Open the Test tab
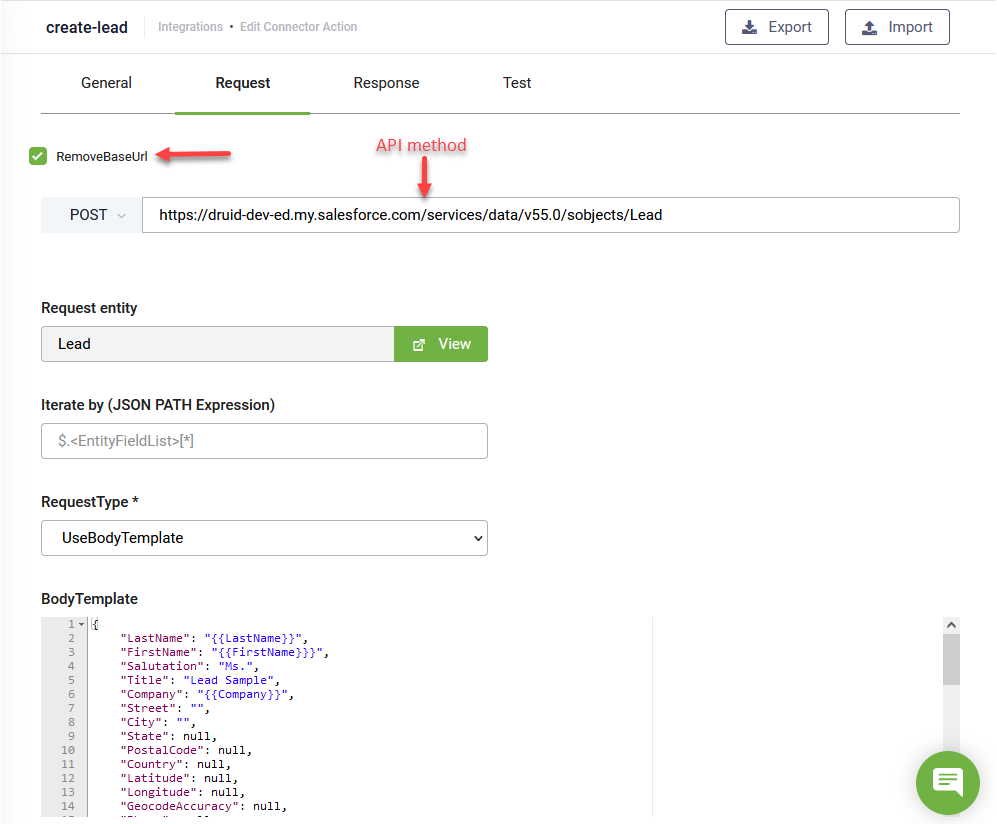This screenshot has width=997, height=824. point(517,83)
